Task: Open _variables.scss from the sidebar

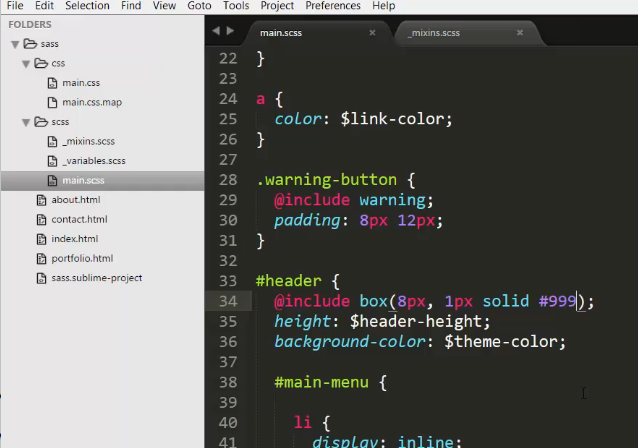Action: [94, 161]
